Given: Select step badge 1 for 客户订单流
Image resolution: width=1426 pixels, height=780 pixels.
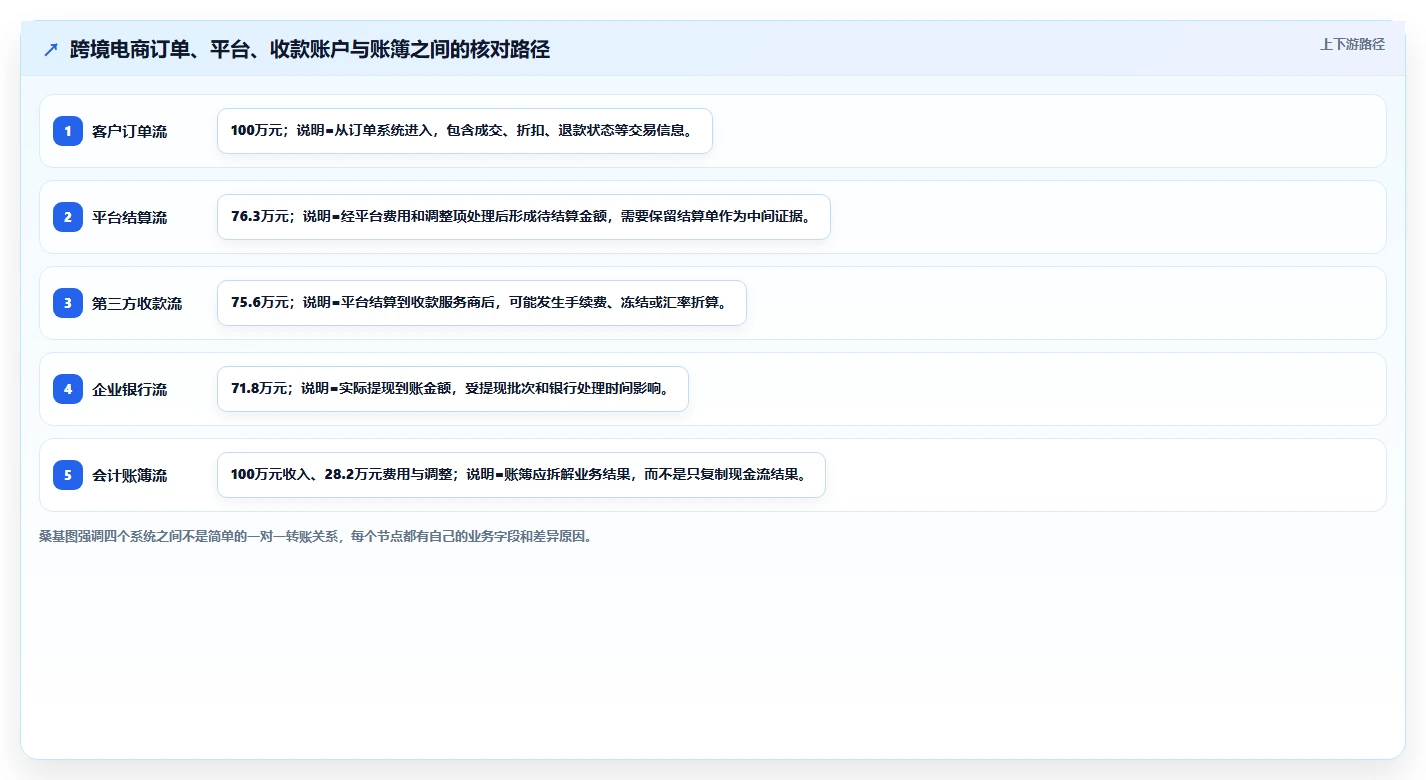Looking at the screenshot, I should click(x=68, y=131).
